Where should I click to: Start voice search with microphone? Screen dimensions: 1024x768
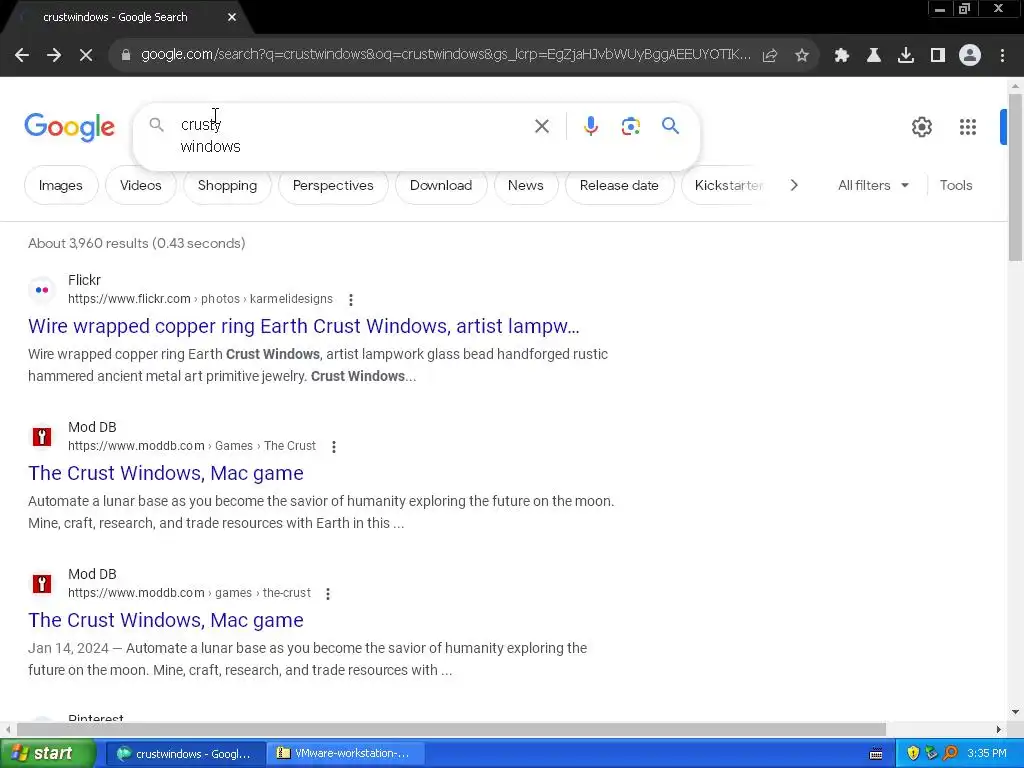pyautogui.click(x=590, y=126)
